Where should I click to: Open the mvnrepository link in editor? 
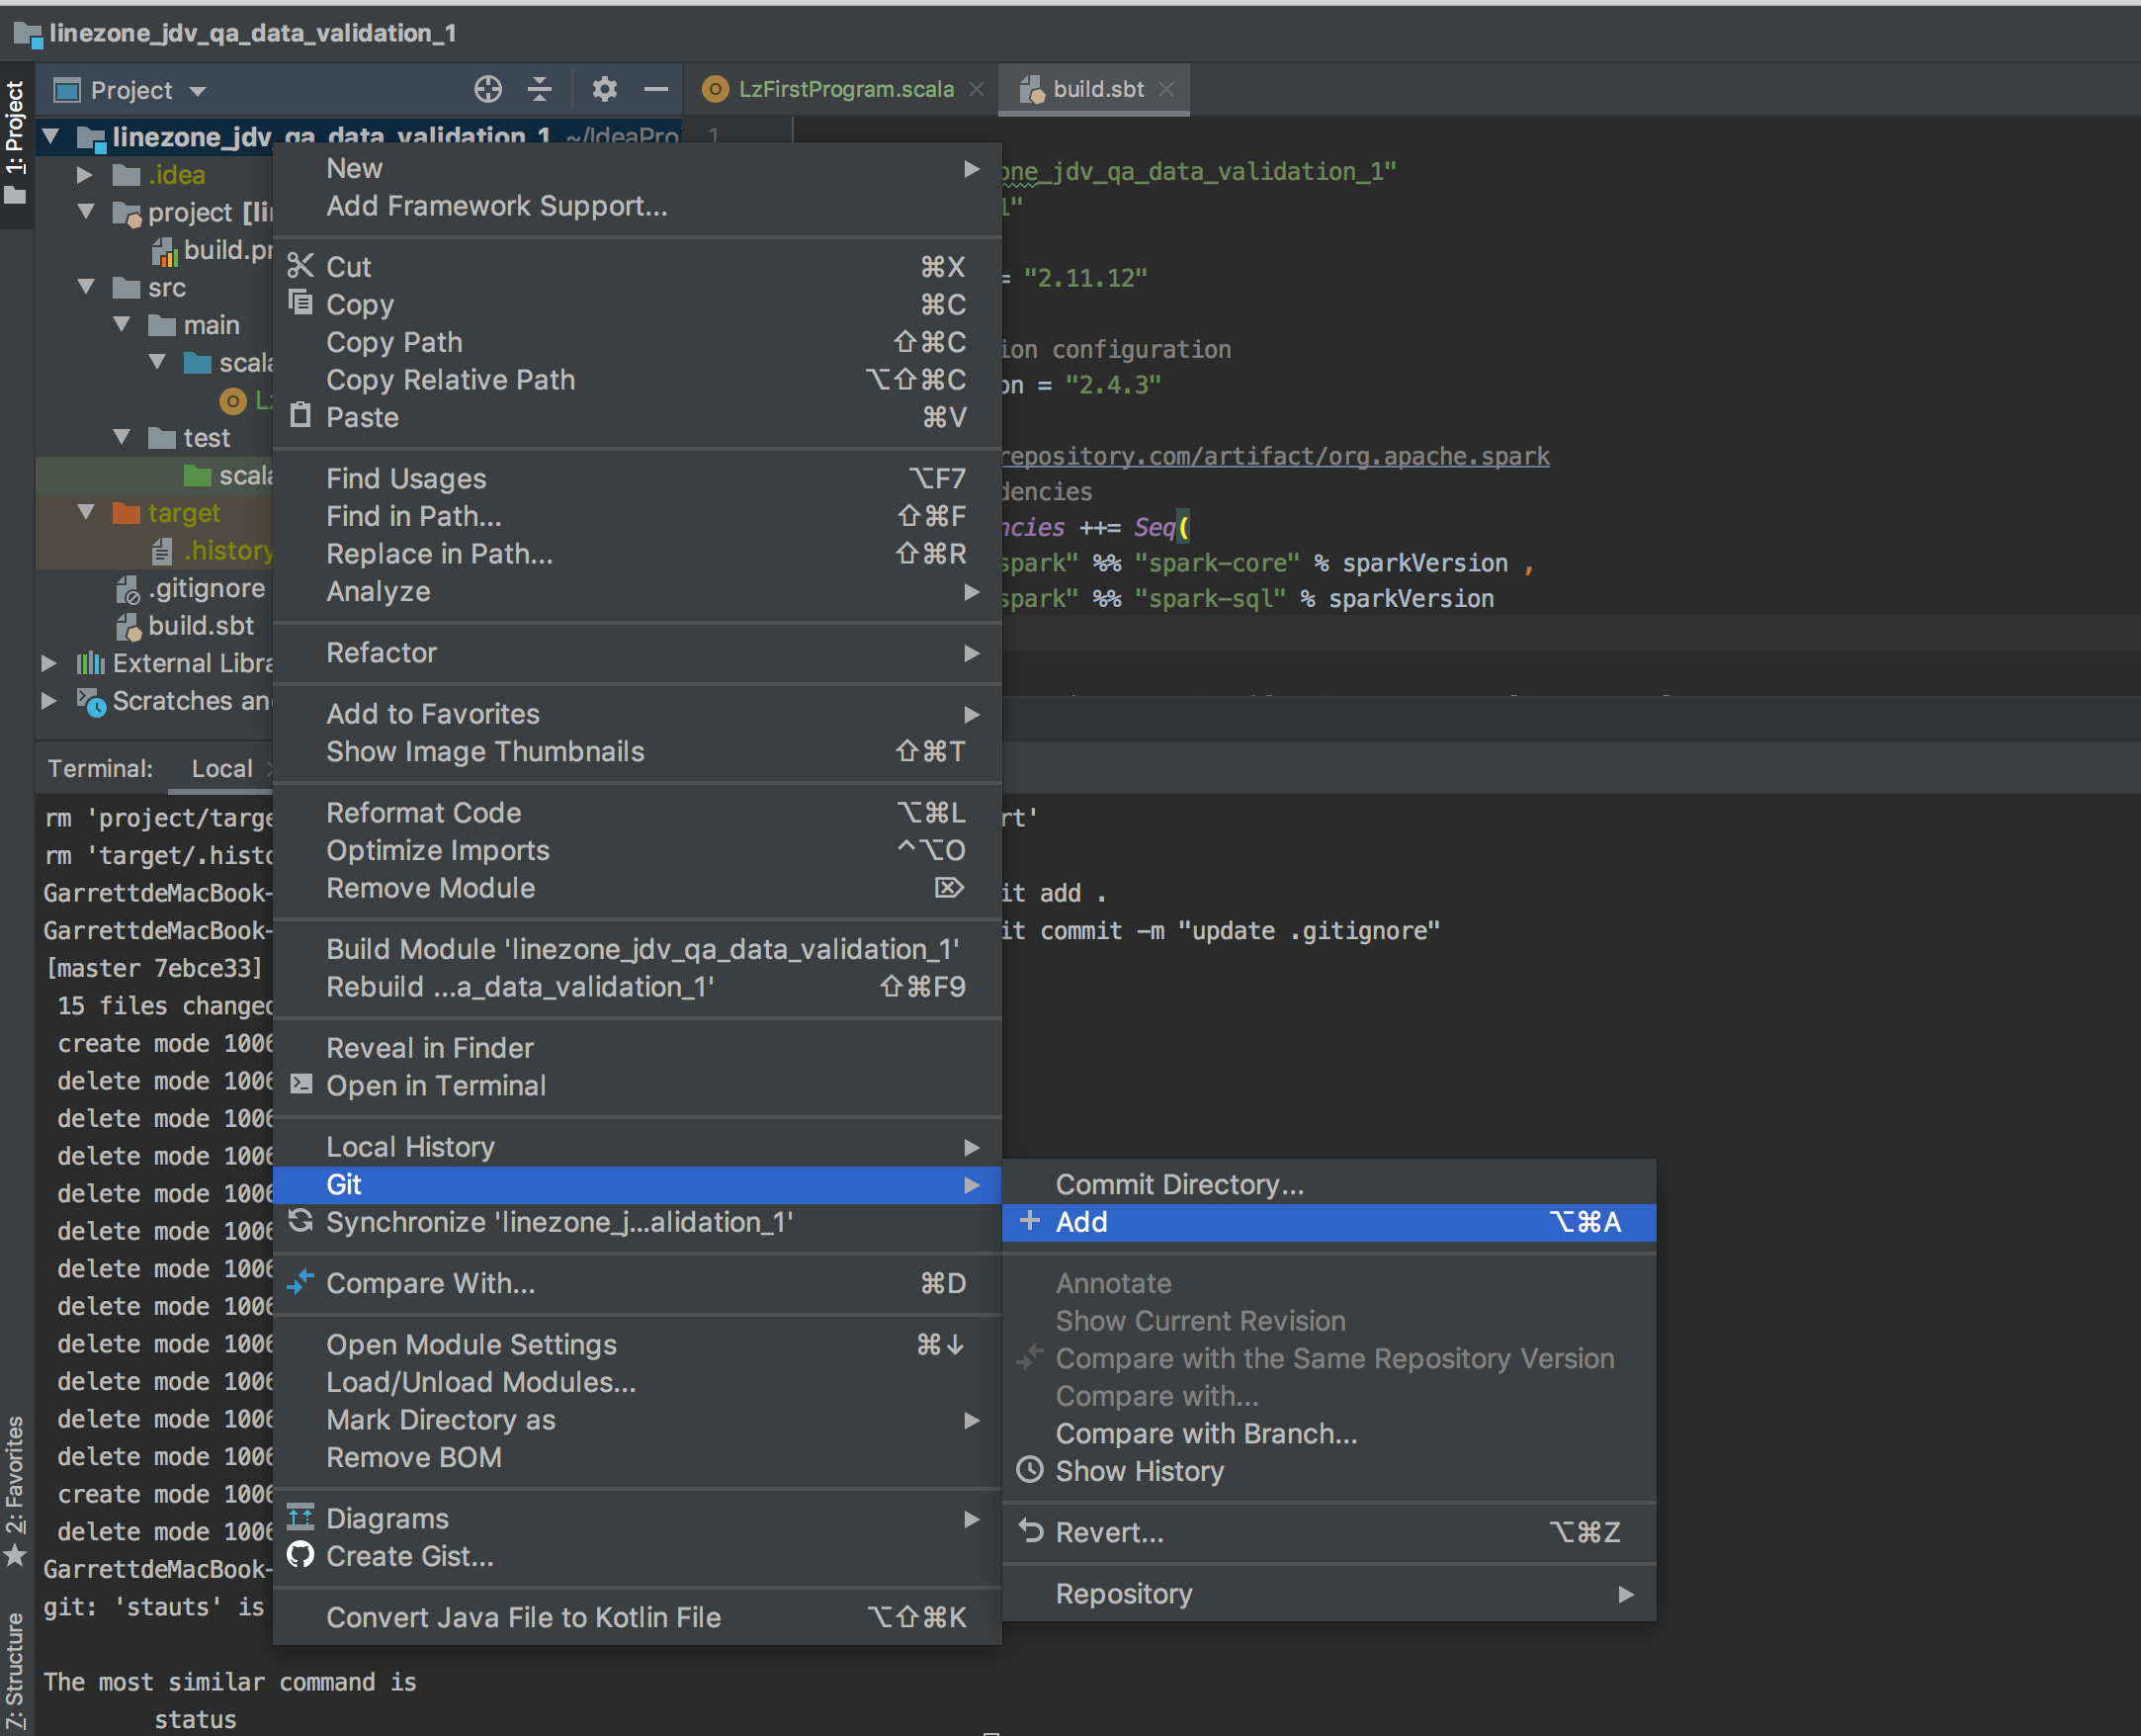point(1275,456)
